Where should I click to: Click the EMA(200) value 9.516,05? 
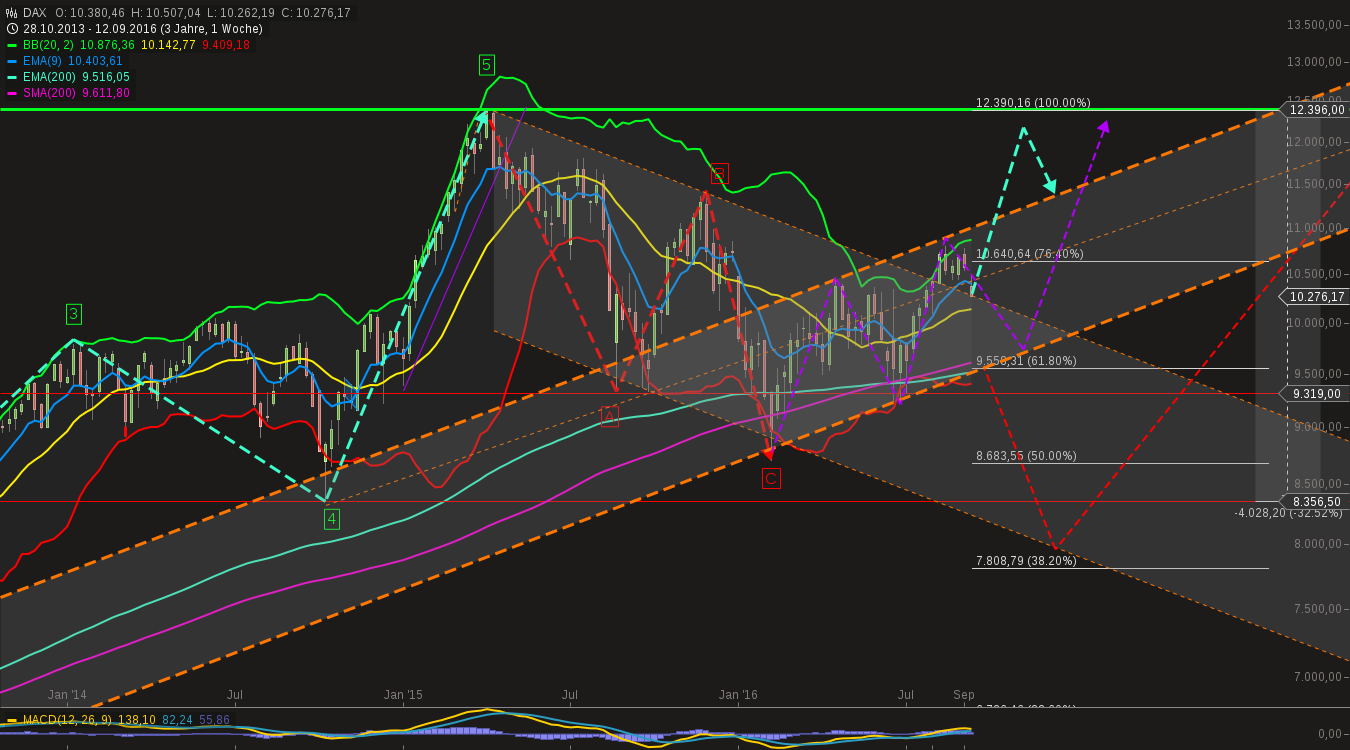point(106,77)
